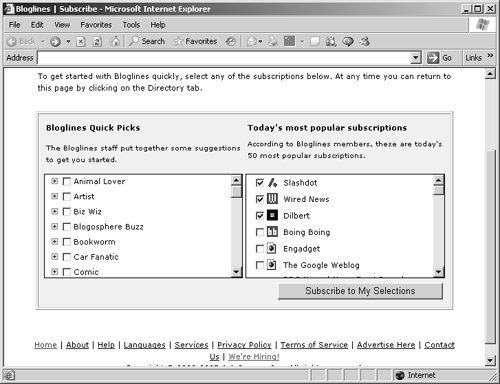
Task: Click the page icon at the status bar left
Action: (x=9, y=375)
